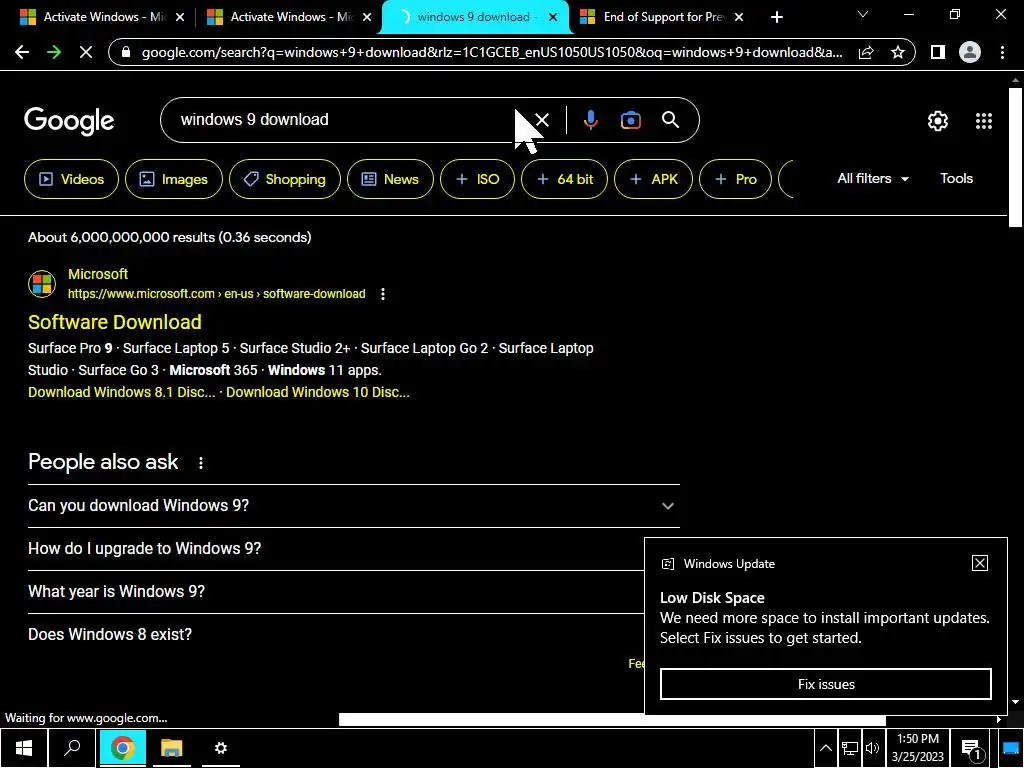Screen dimensions: 1024x768
Task: Filter results by Shopping
Action: pyautogui.click(x=285, y=179)
